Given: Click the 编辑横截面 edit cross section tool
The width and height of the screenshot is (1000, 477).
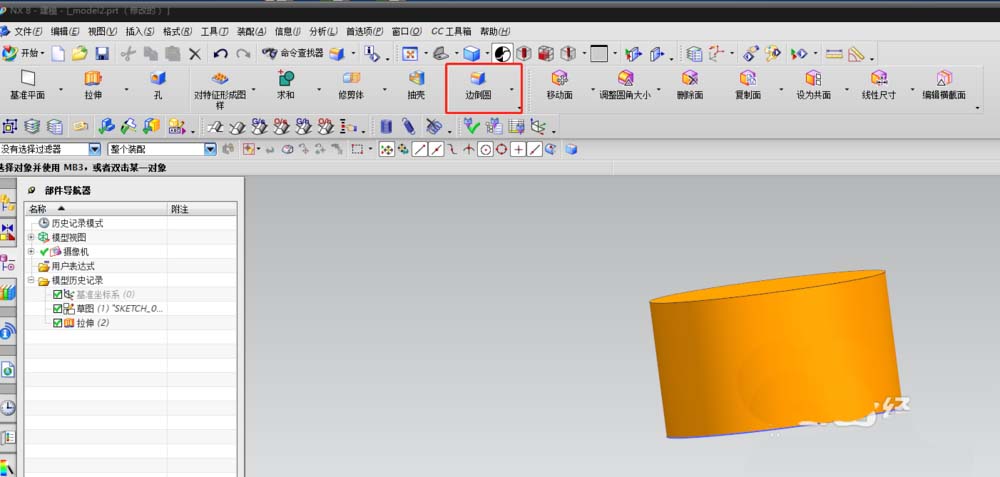Looking at the screenshot, I should pyautogui.click(x=944, y=86).
